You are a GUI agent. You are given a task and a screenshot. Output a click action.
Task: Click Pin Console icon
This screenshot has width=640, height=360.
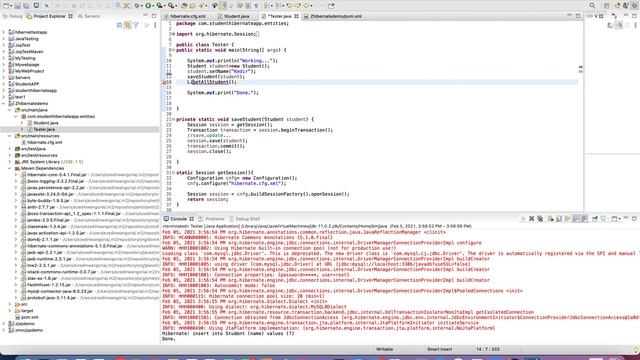point(595,219)
